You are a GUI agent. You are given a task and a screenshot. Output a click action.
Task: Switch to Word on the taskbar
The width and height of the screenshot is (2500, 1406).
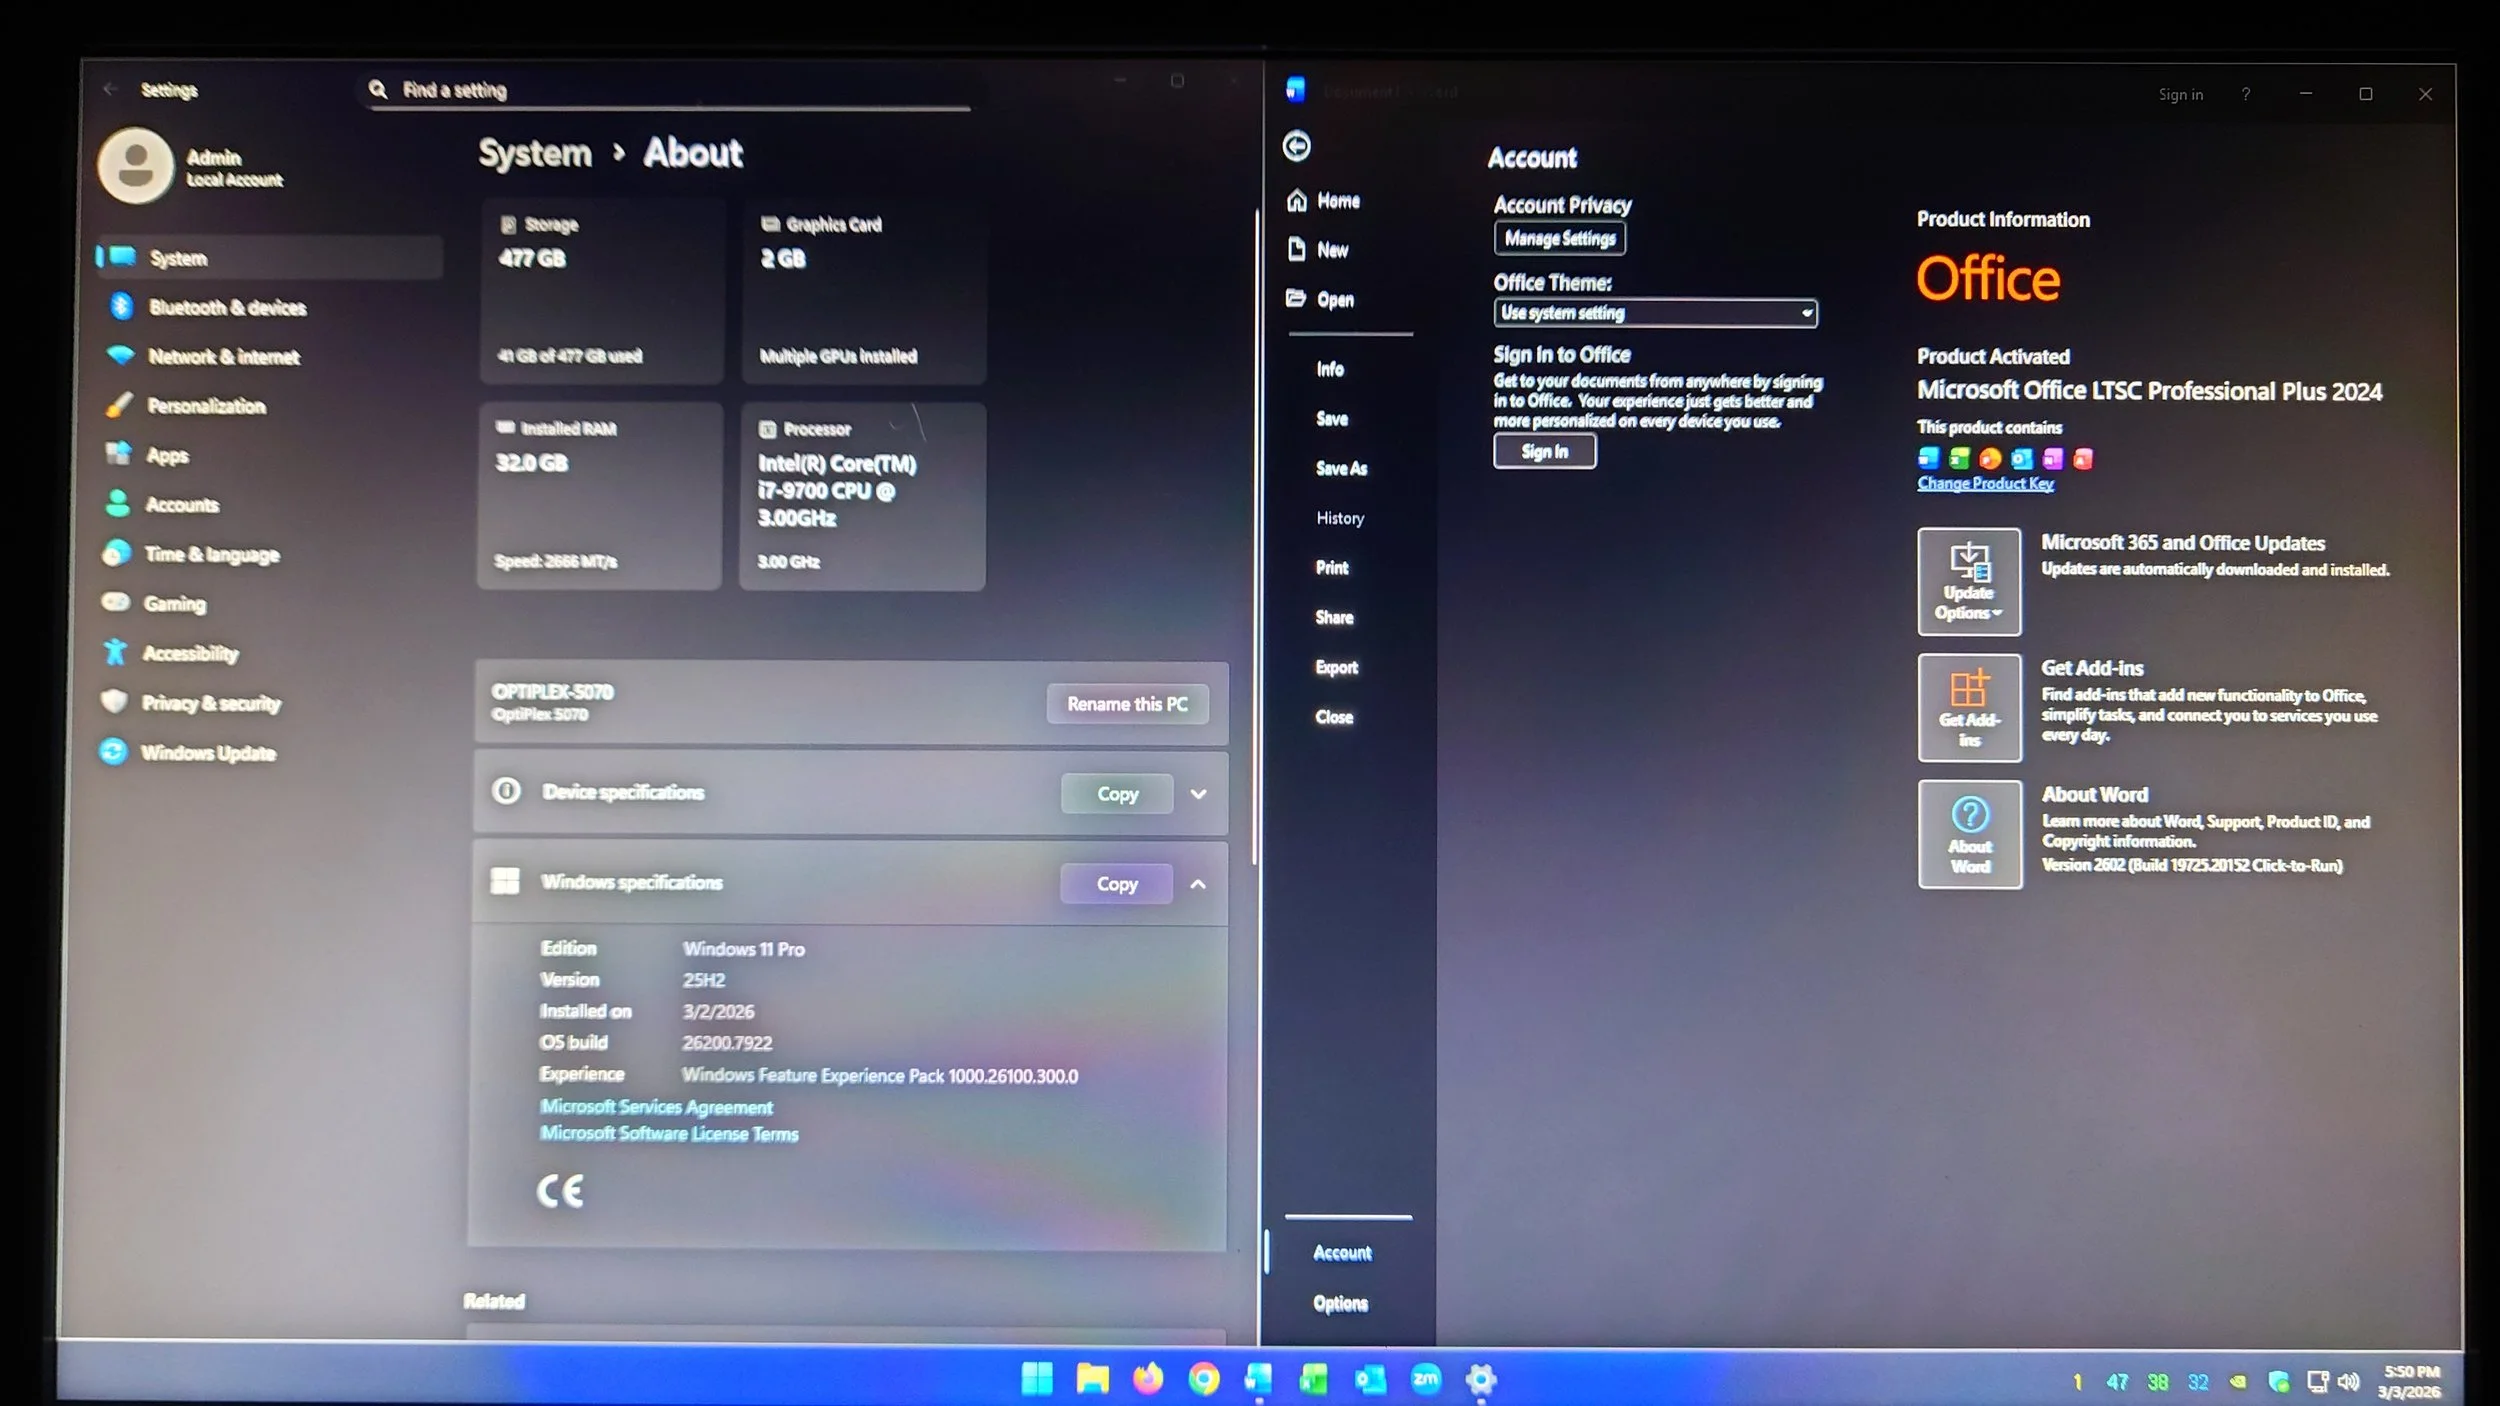pyautogui.click(x=1259, y=1379)
